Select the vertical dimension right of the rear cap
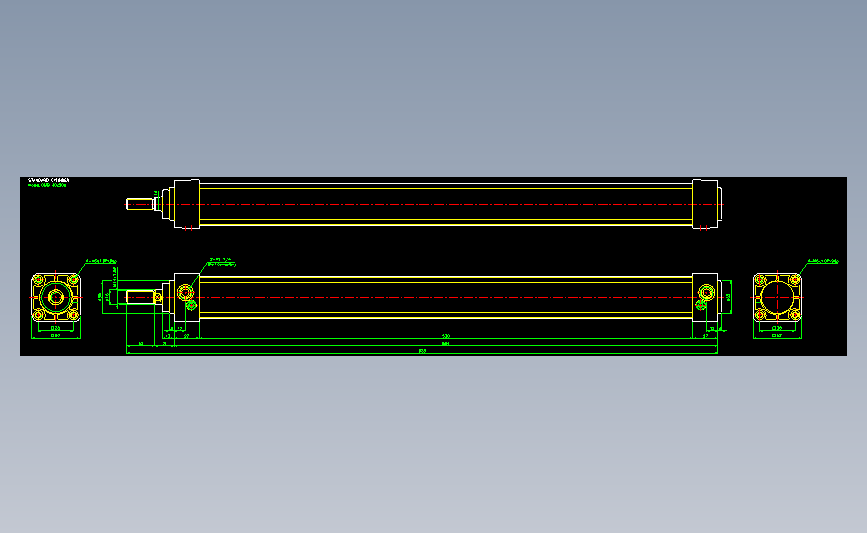 [x=728, y=297]
